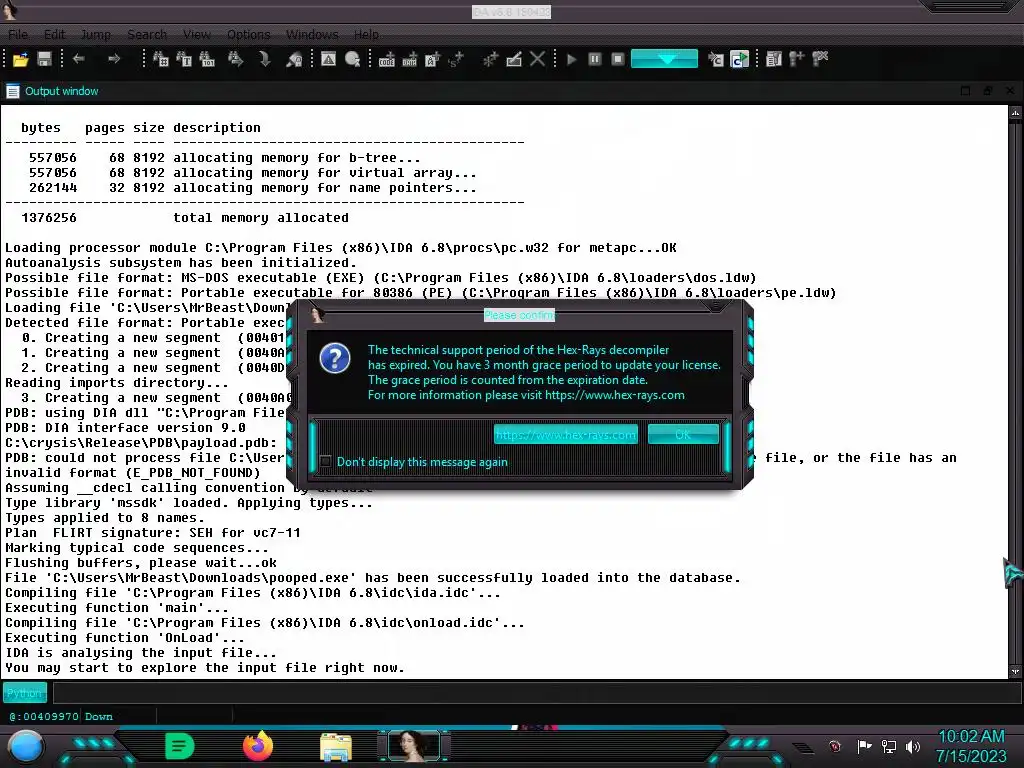Click the CODE convert toolbar icon

387,59
